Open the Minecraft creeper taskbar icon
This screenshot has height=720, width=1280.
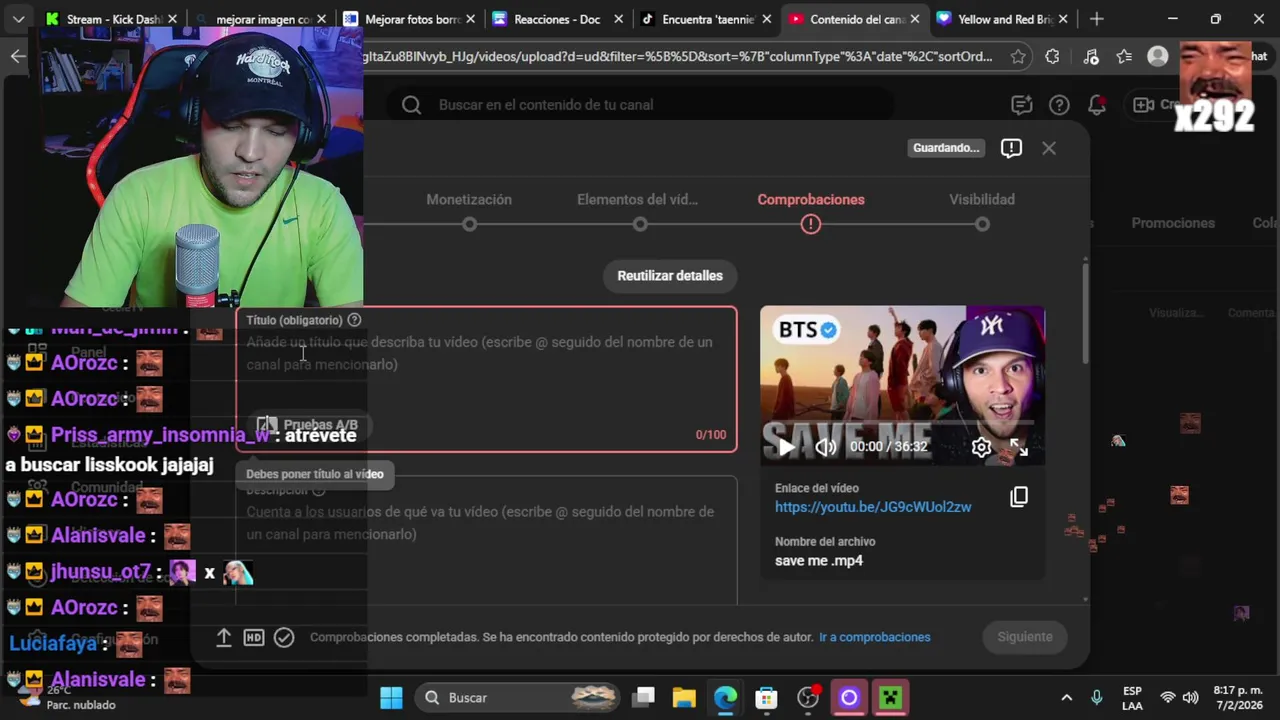[x=890, y=697]
